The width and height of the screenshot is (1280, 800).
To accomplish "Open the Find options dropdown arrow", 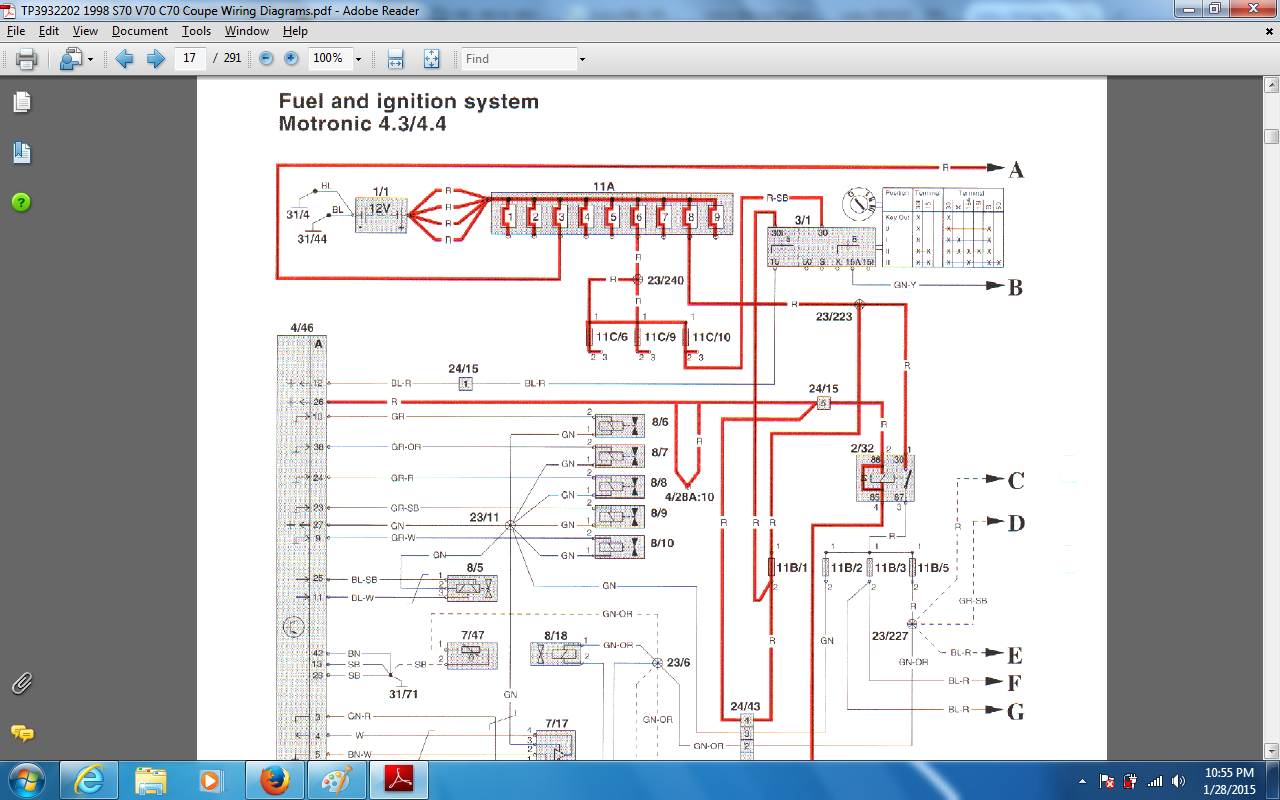I will click(582, 59).
